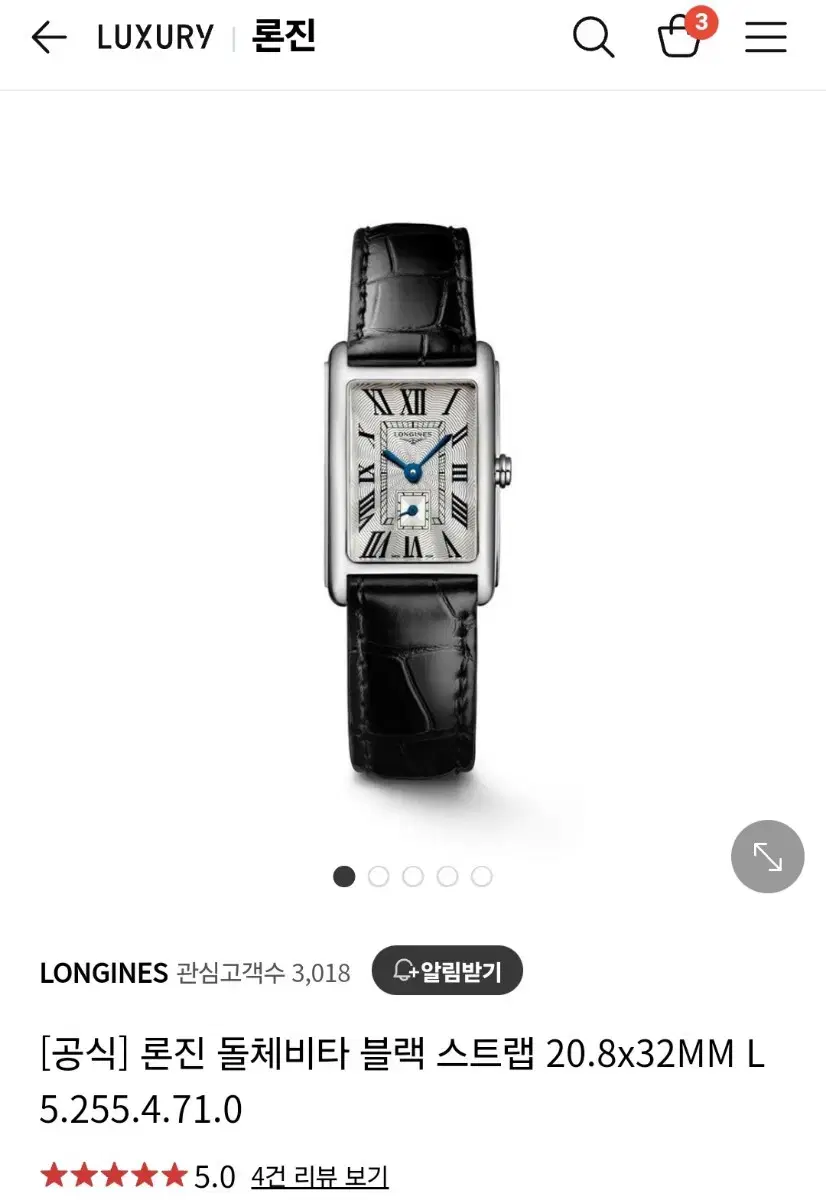Image resolution: width=826 pixels, height=1200 pixels.
Task: Select the fourth image indicator dot
Action: [x=447, y=877]
